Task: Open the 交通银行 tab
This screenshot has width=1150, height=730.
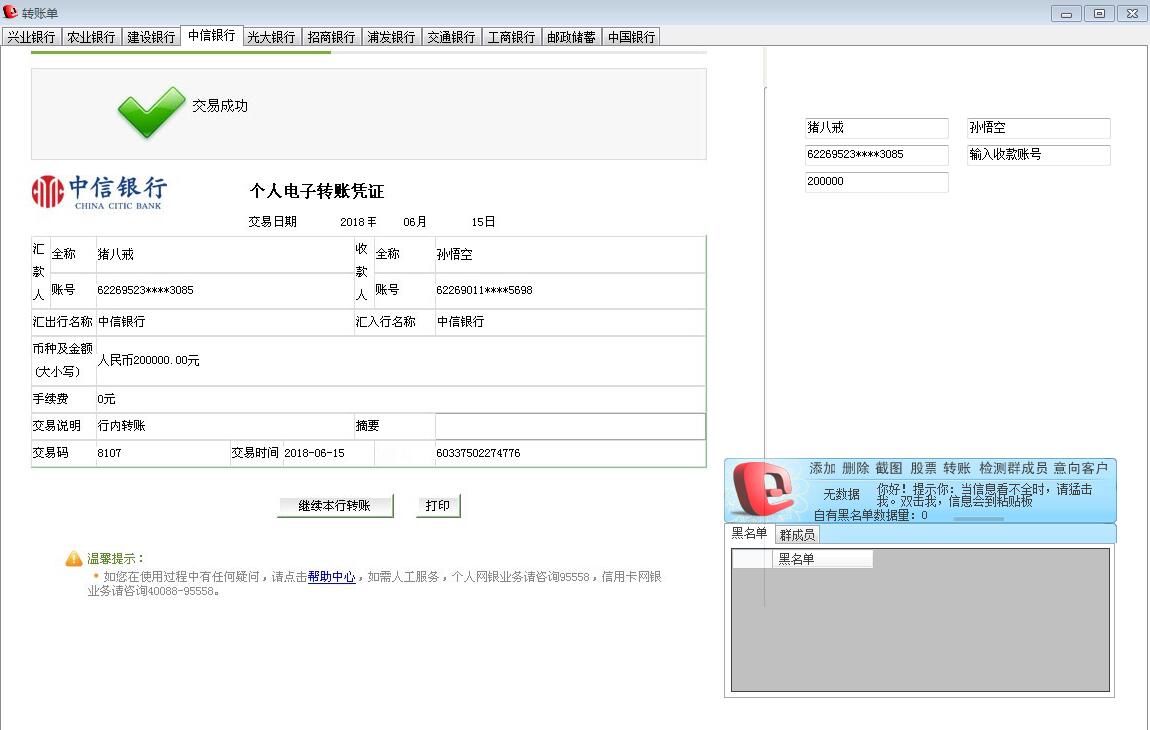Action: pyautogui.click(x=452, y=37)
